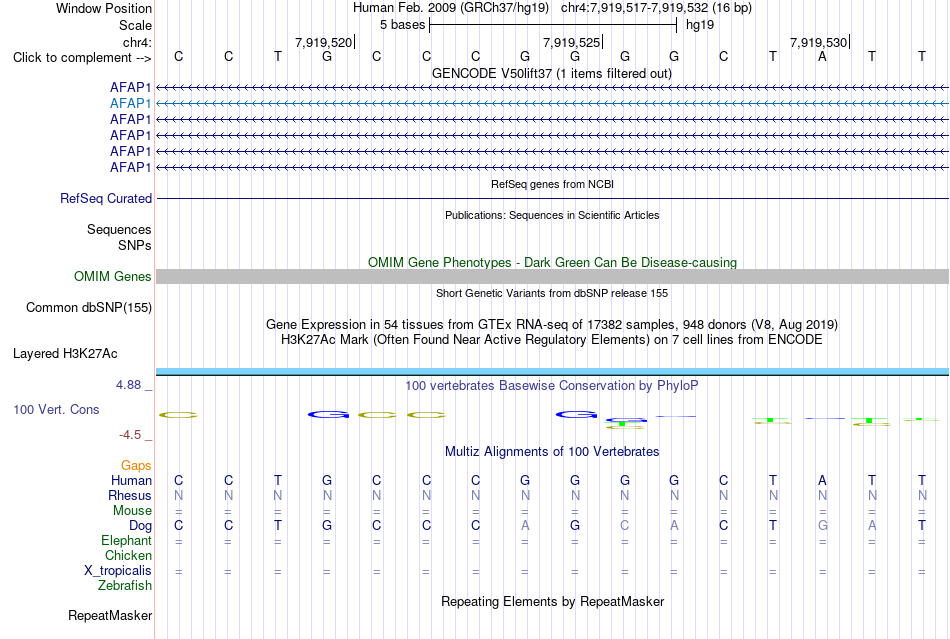Click the A base in Human alignment row
Viewport: 950px width, 639px height.
coord(822,480)
